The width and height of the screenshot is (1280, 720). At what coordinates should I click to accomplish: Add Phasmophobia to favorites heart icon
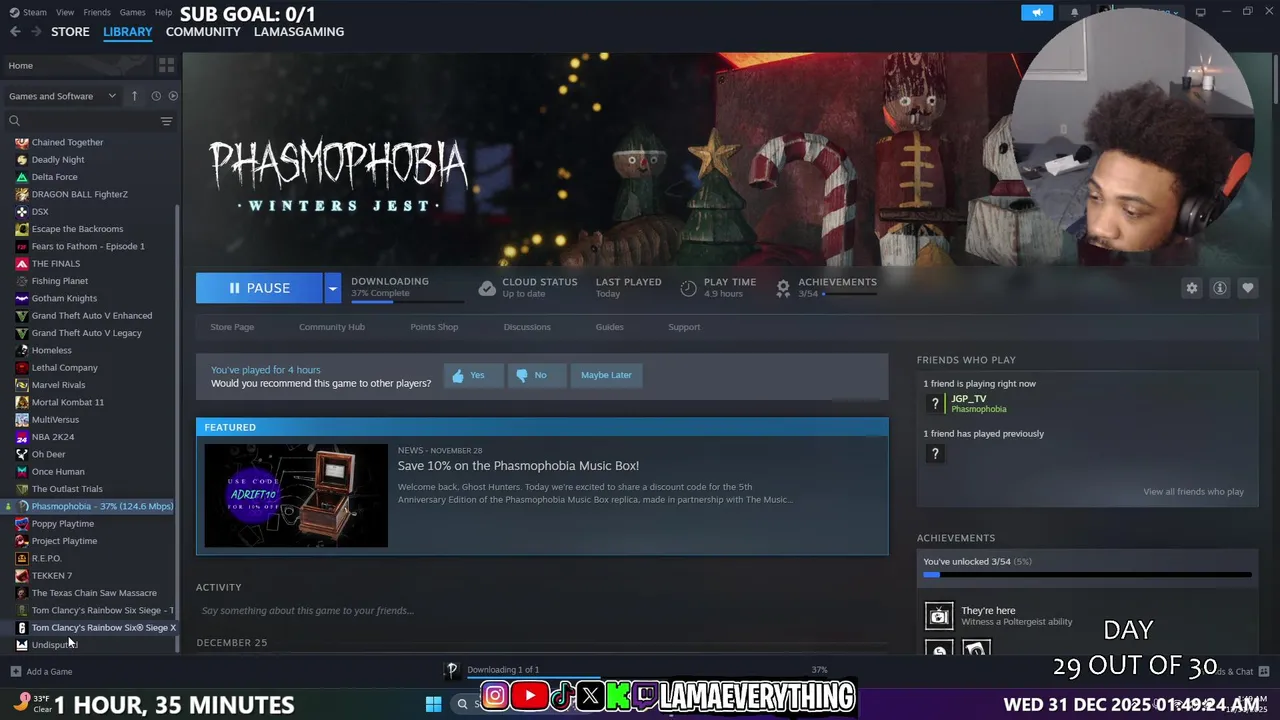tap(1247, 288)
